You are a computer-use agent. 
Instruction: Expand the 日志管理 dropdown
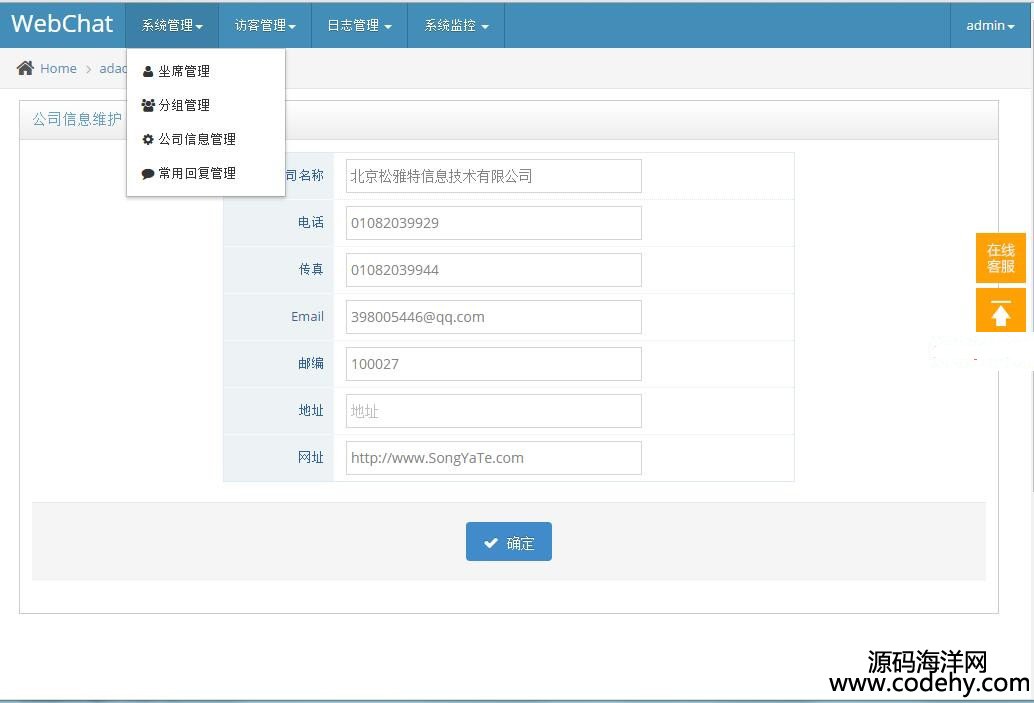(359, 26)
